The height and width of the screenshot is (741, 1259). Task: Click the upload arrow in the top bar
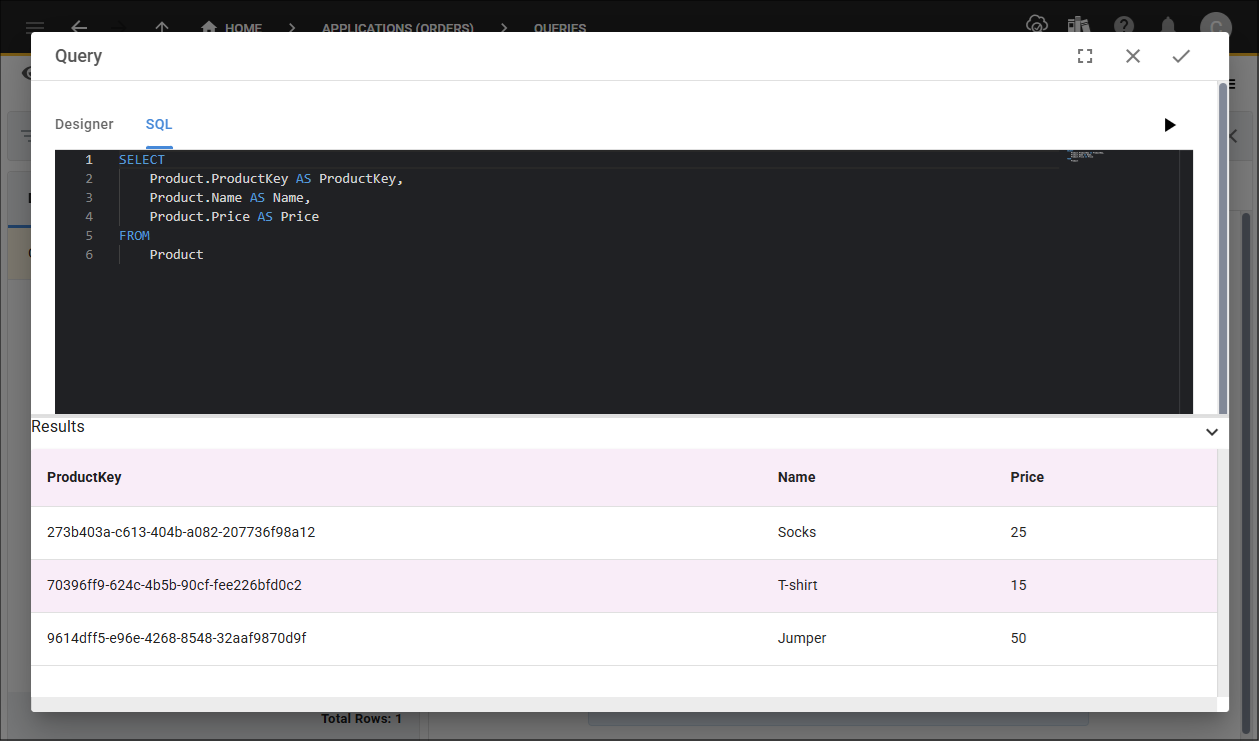point(161,29)
